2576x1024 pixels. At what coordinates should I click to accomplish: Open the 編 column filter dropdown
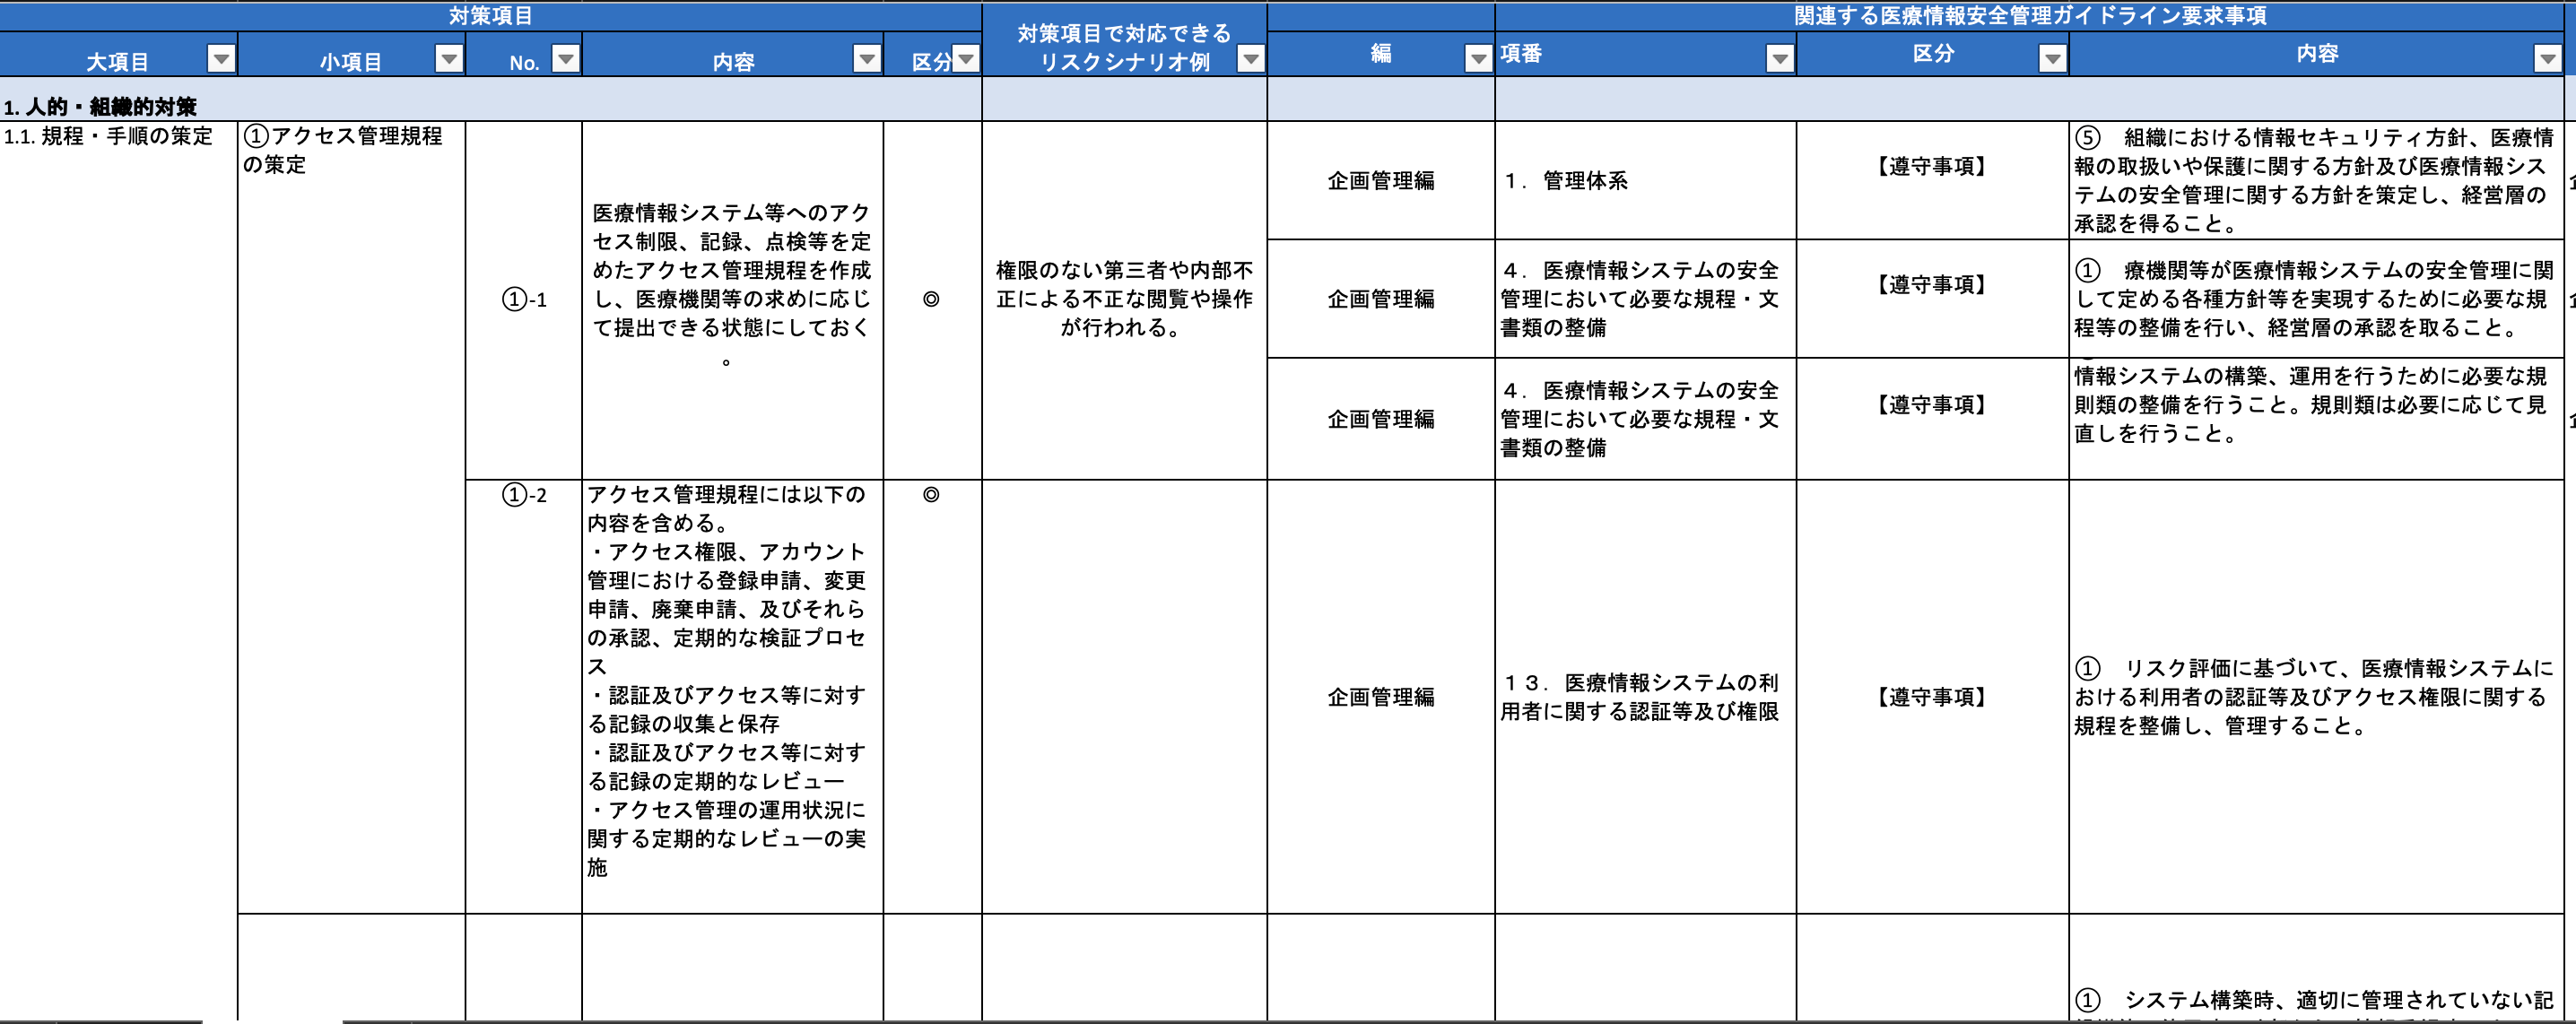(x=1478, y=59)
